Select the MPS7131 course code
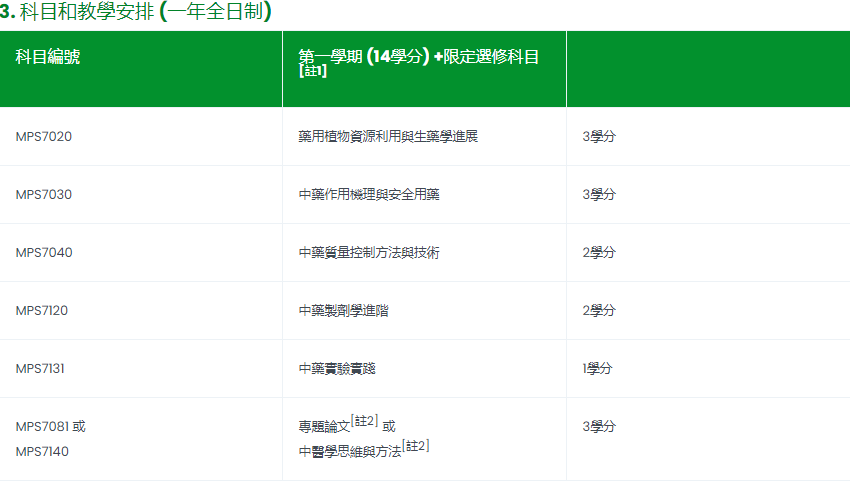Screen dimensions: 850x481 [41, 368]
